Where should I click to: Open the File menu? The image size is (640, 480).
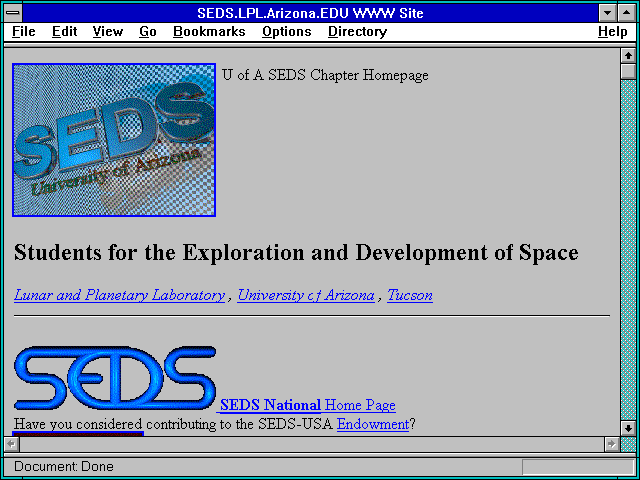click(24, 31)
